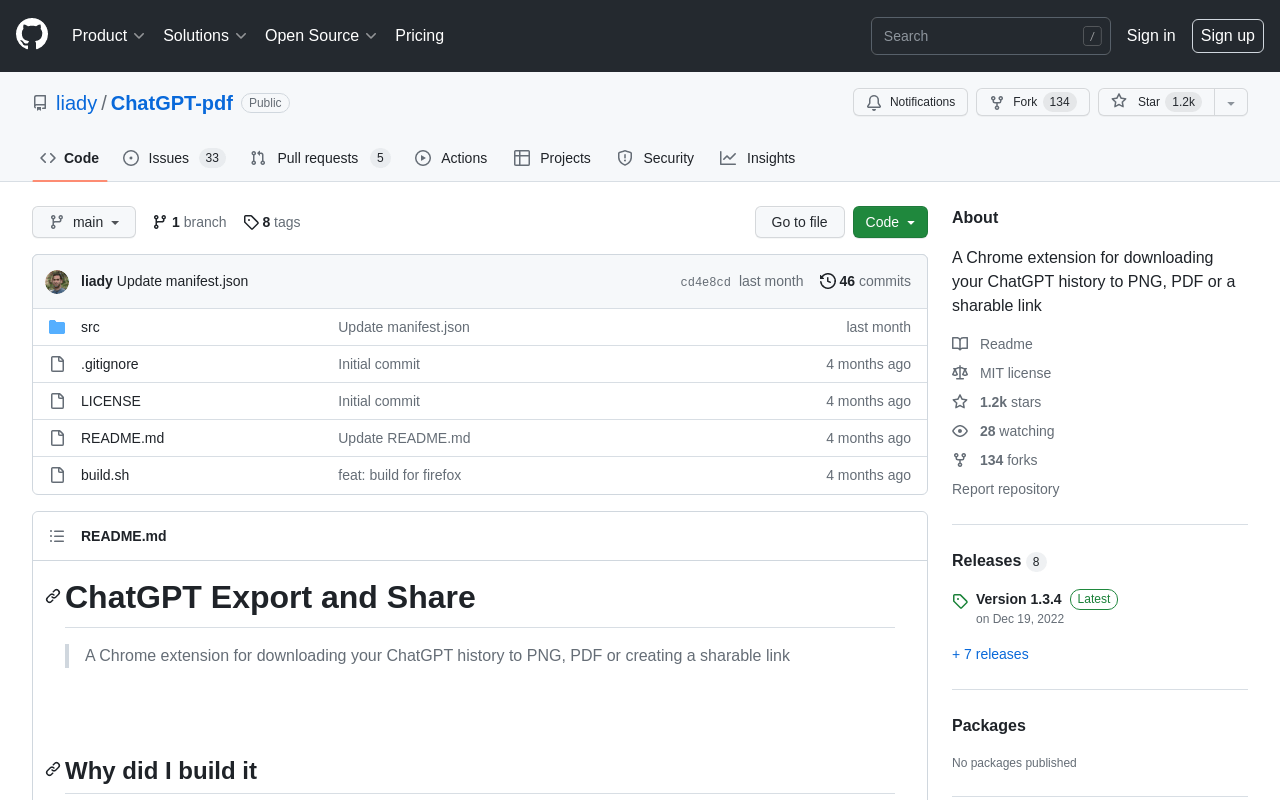
Task: Click the src folder icon
Action: (57, 327)
